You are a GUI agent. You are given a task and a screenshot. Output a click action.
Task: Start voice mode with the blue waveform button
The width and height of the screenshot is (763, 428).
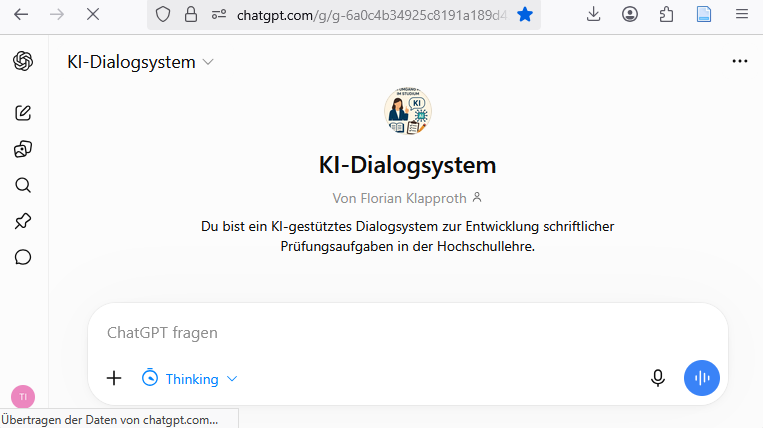(701, 378)
